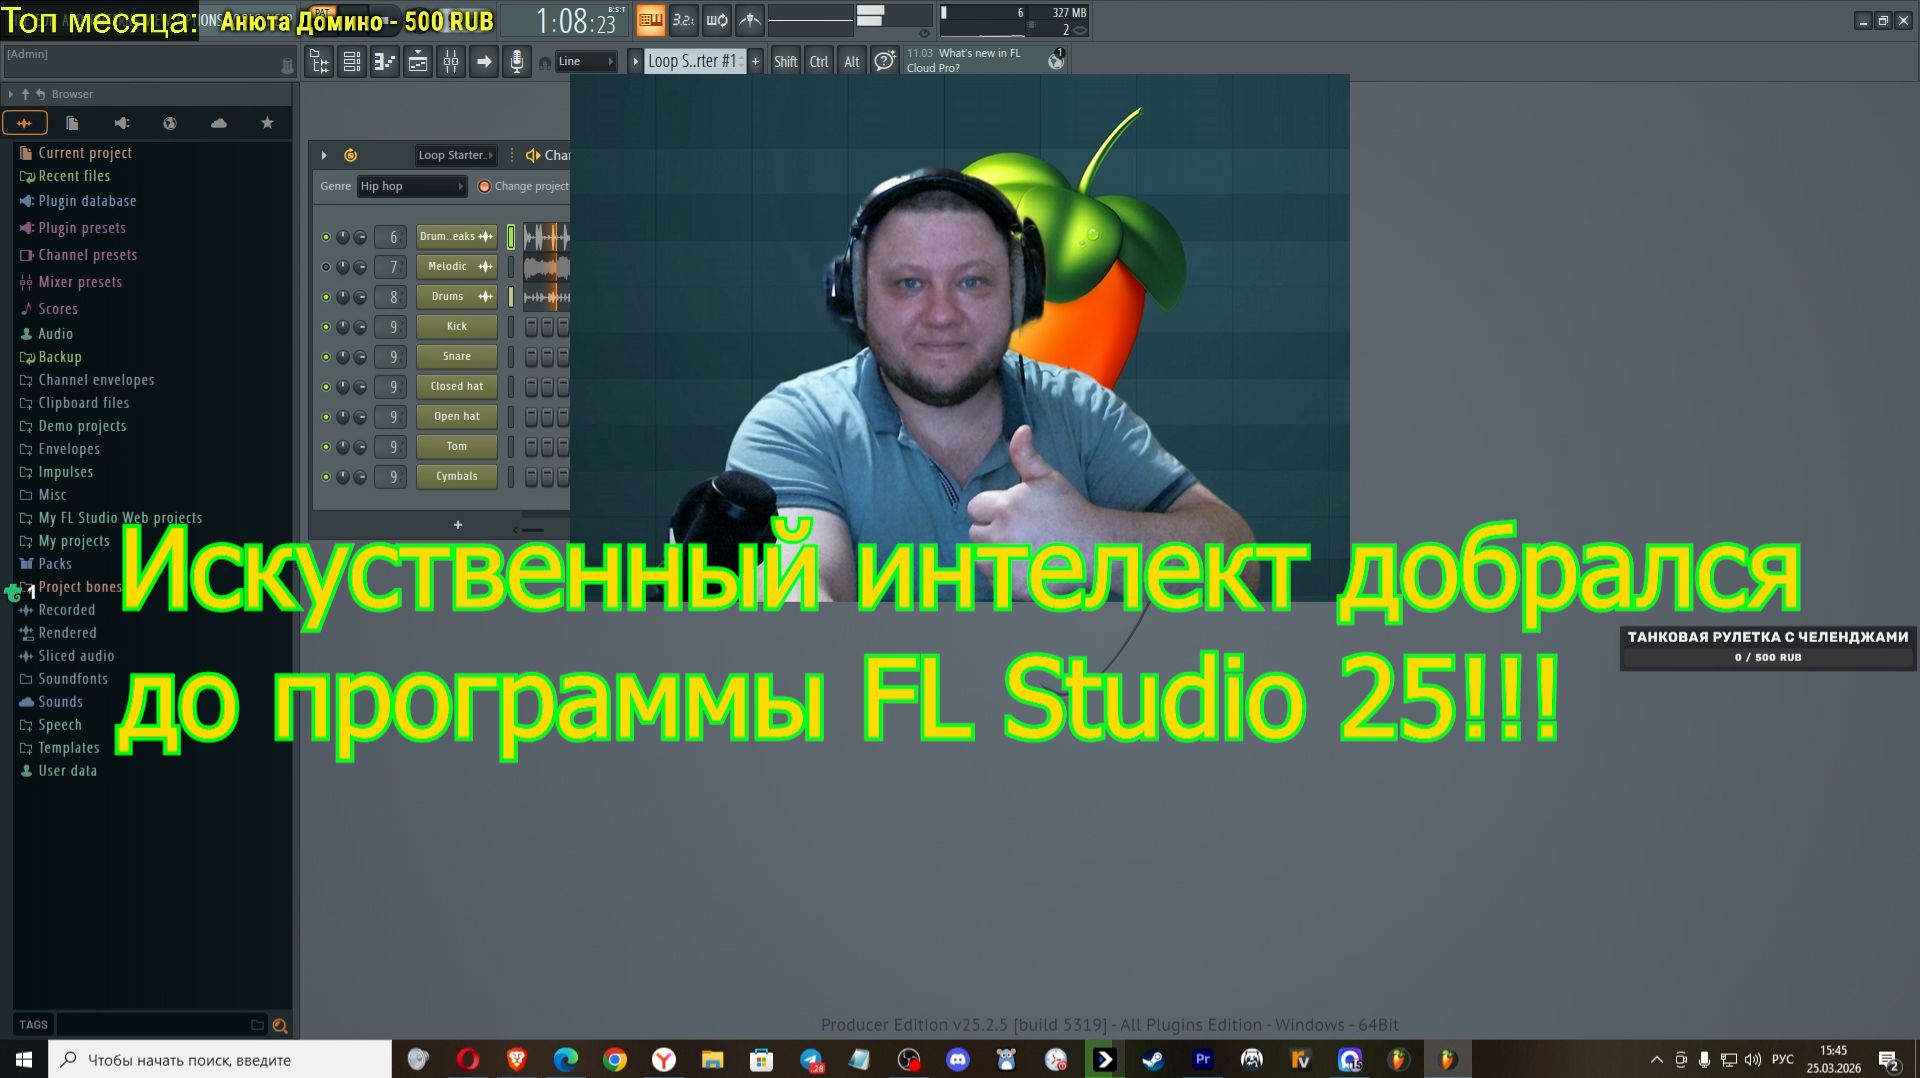Screen dimensions: 1920x1078
Task: Click the Channel rack icon in toolbar
Action: pos(352,61)
